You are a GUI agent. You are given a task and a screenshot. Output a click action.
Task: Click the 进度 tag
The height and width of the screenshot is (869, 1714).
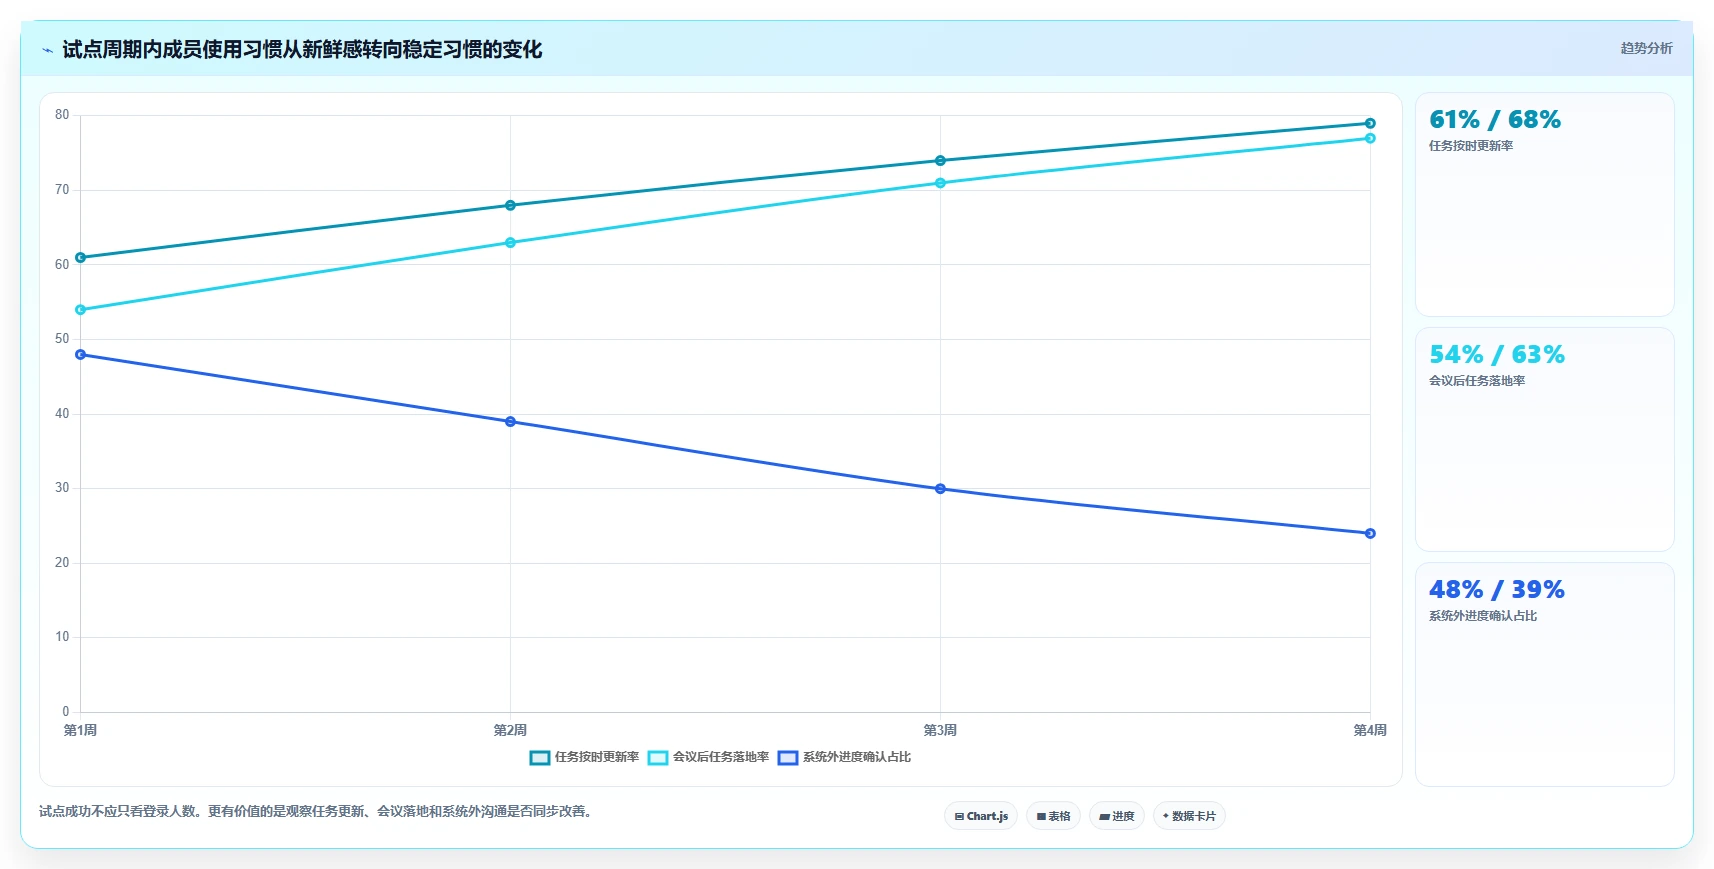[1116, 816]
